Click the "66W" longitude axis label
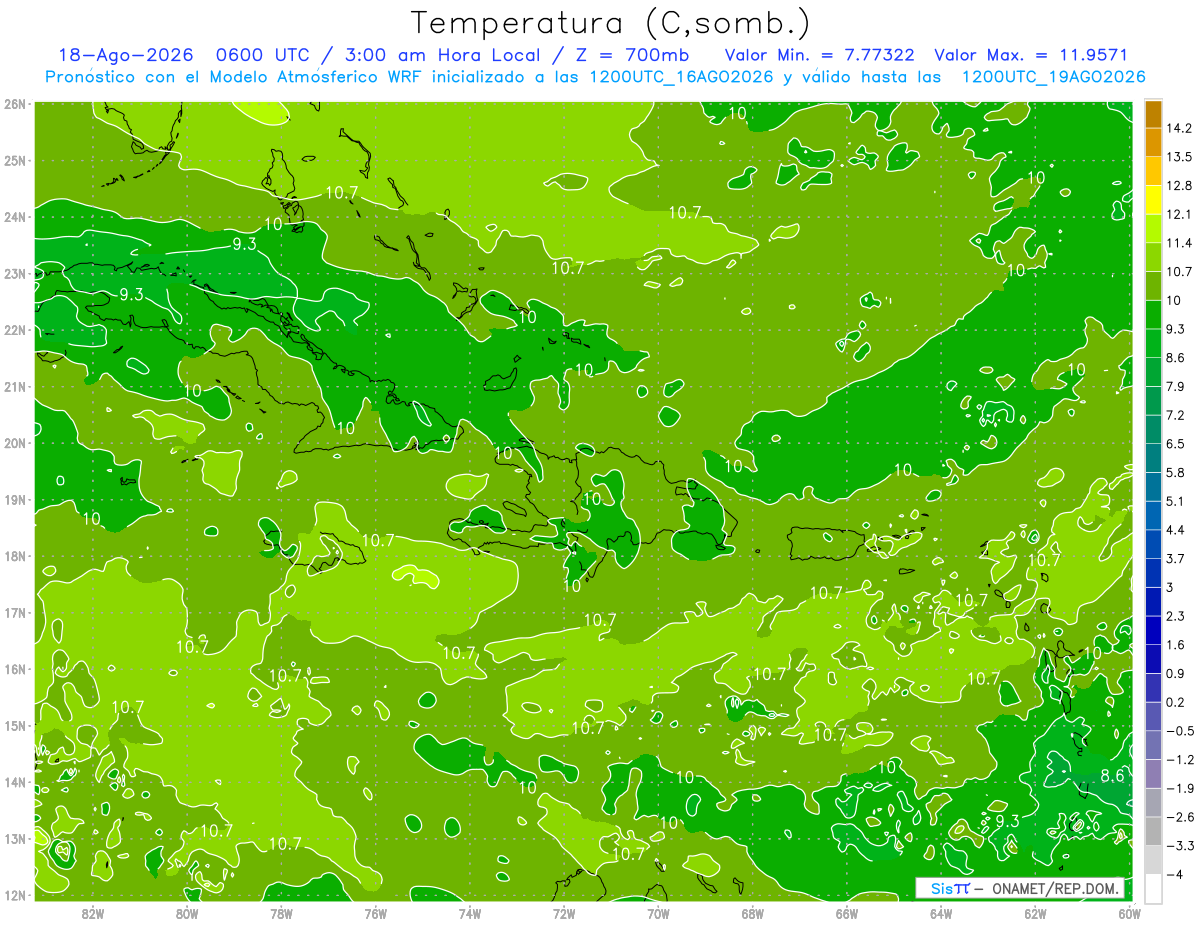 coord(847,913)
